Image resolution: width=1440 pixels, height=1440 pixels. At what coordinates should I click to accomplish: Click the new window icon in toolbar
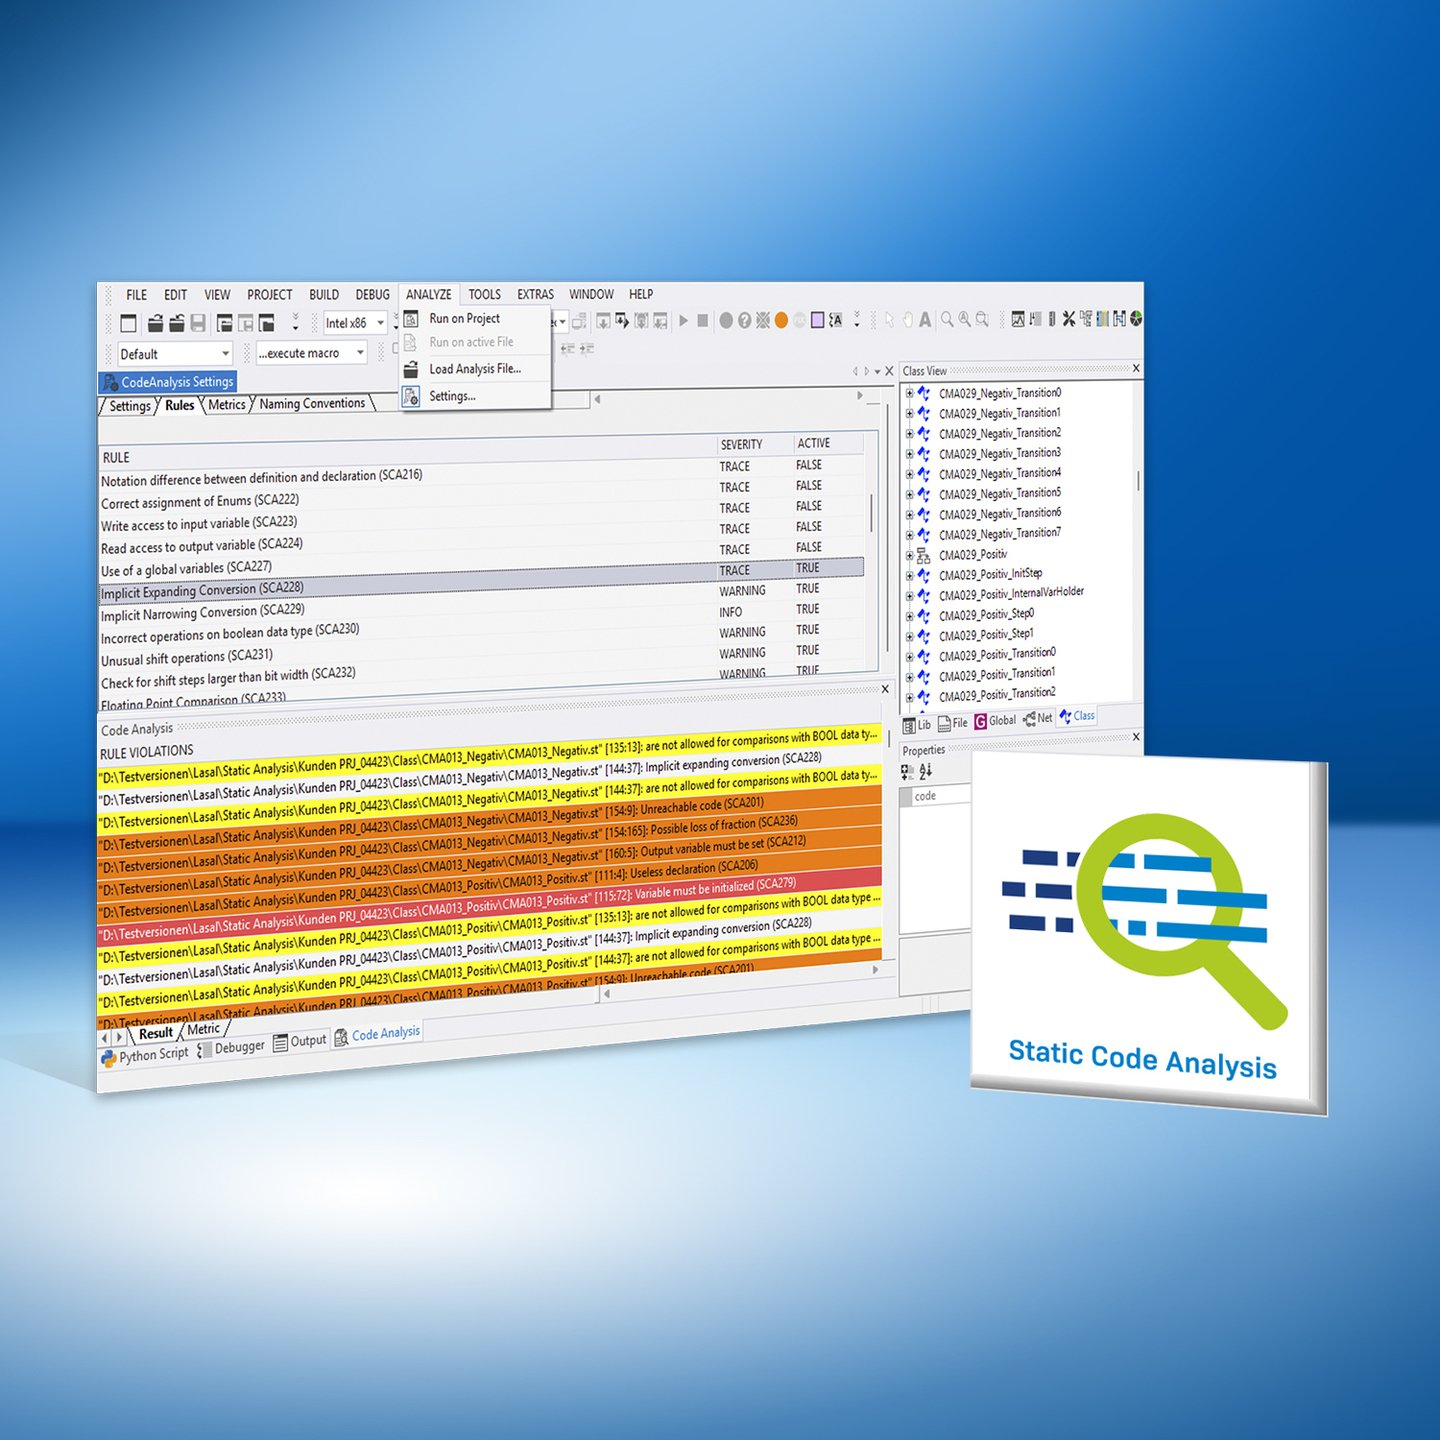click(x=128, y=323)
